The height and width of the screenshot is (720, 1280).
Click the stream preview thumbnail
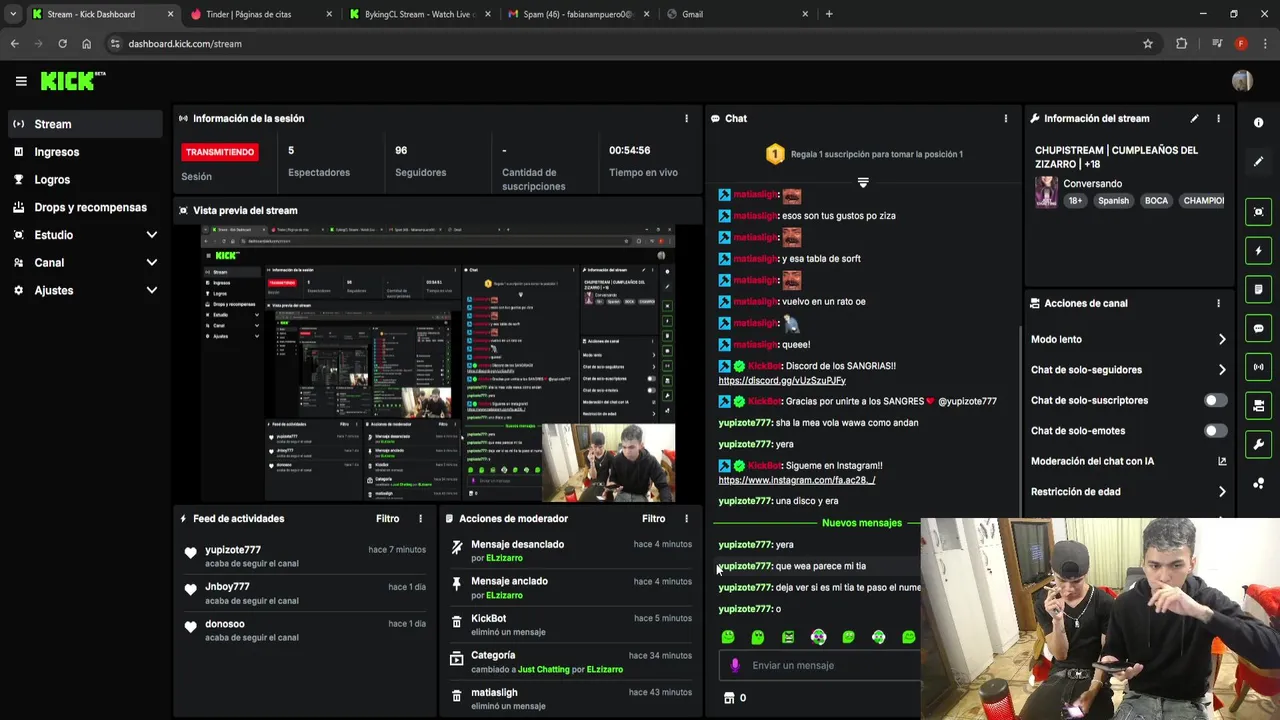pos(438,363)
